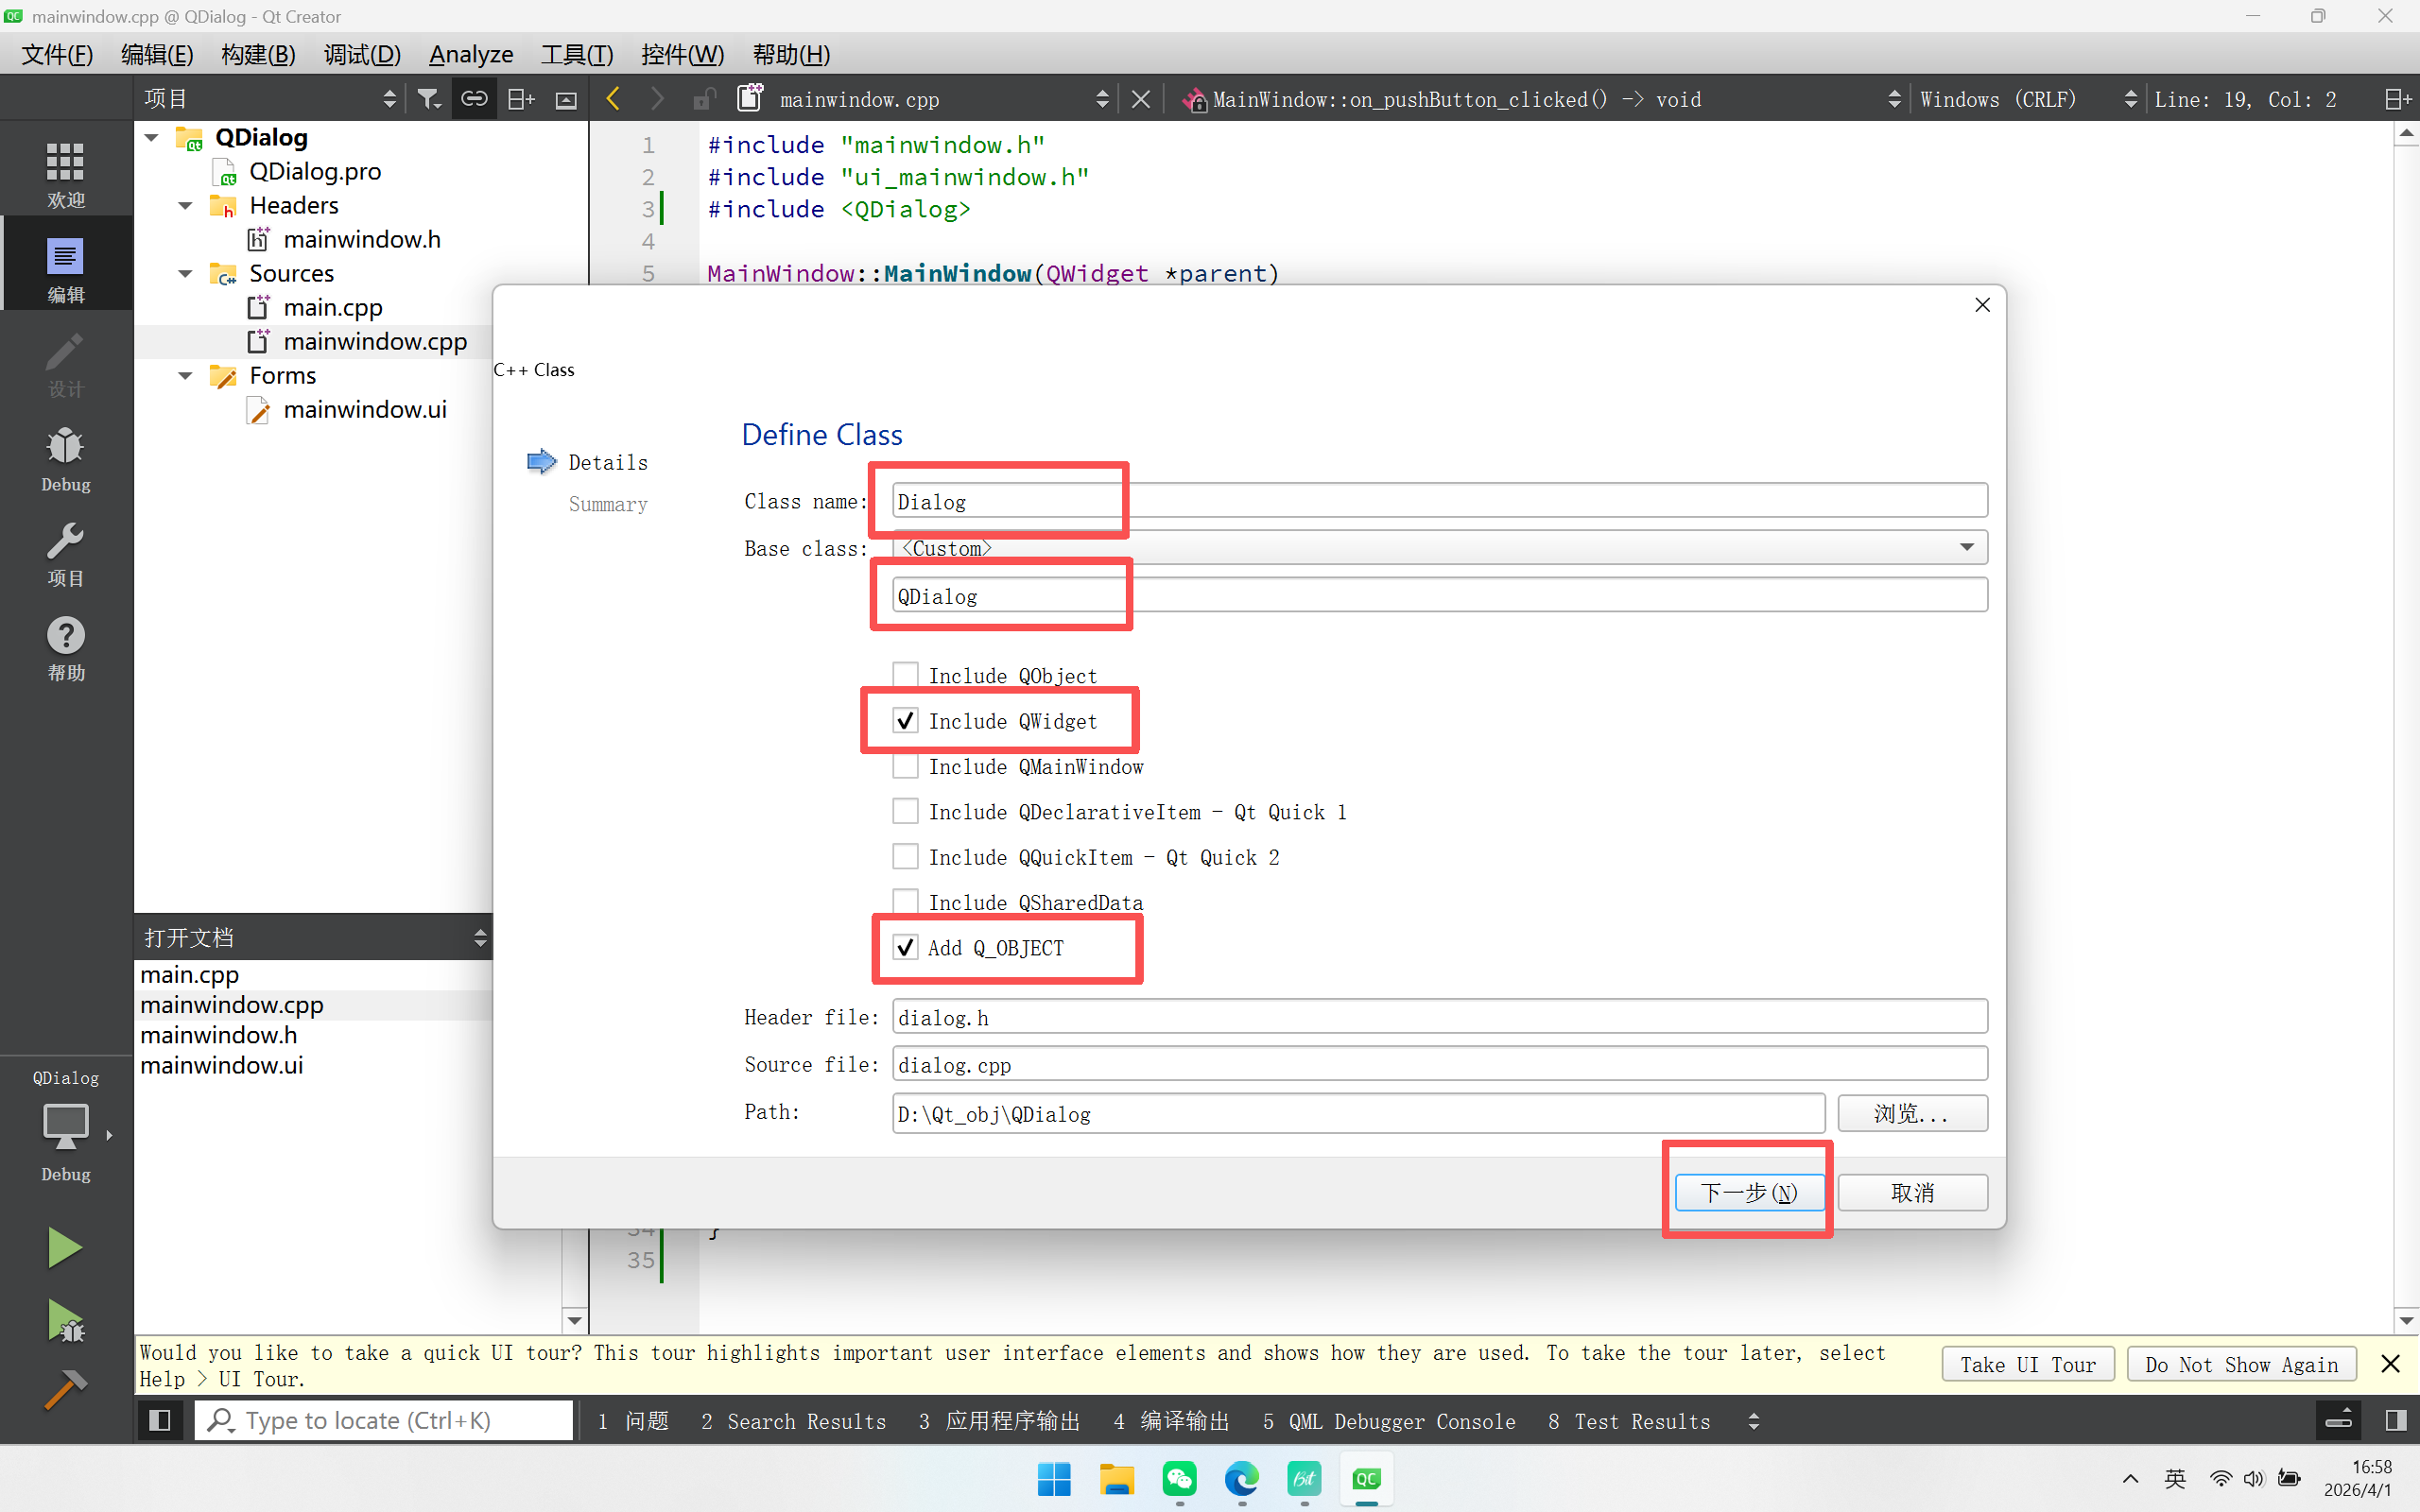Click the Class name input field
Image resolution: width=2420 pixels, height=1512 pixels.
(1438, 501)
